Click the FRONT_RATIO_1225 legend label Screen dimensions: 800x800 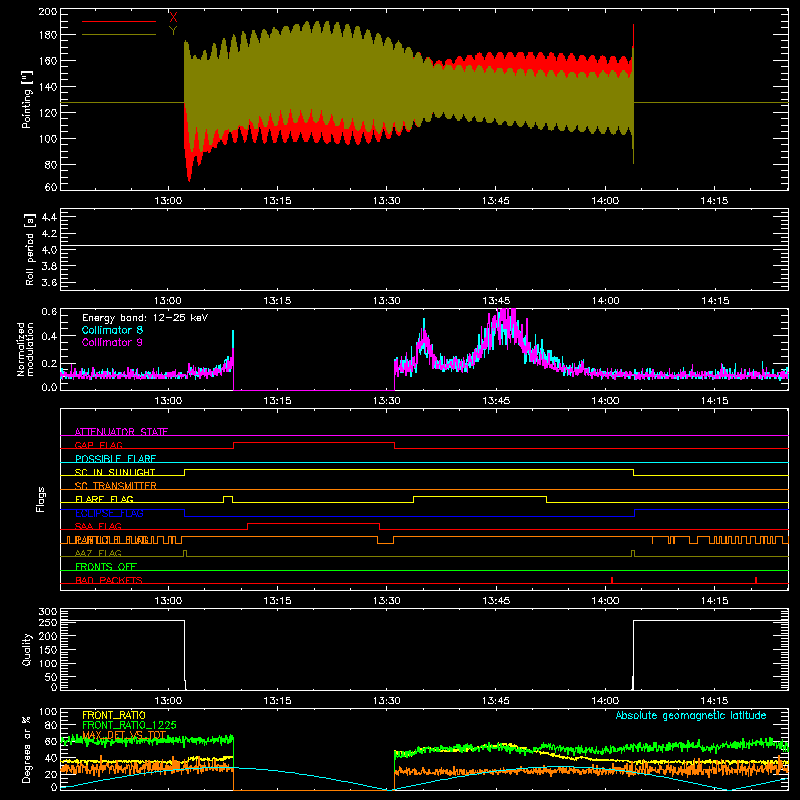129,725
